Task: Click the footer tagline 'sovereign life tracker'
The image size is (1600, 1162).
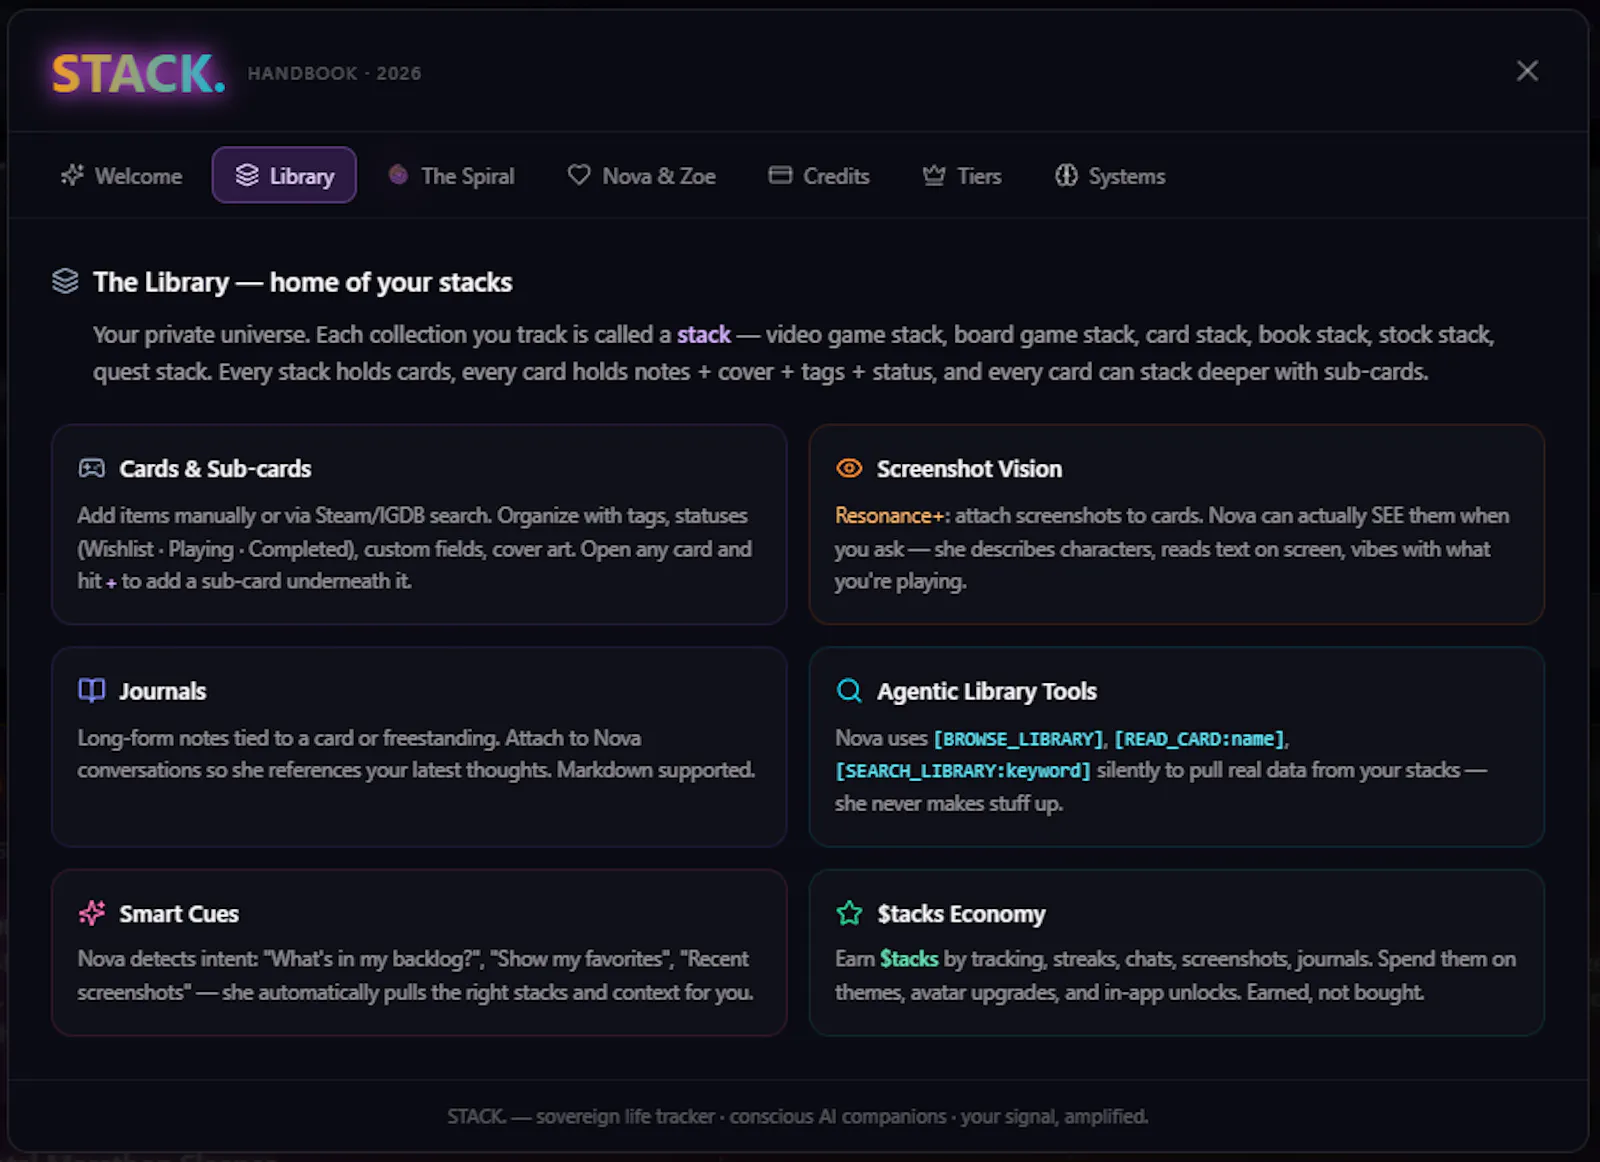Action: [x=625, y=1116]
